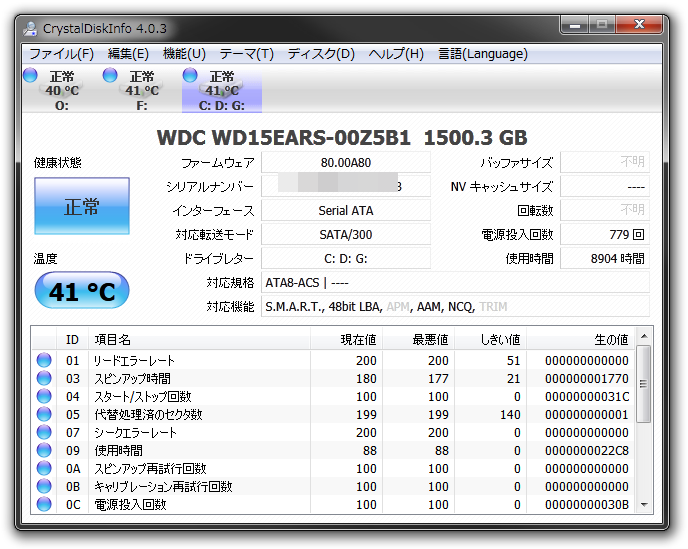688x549 pixels.
Task: Click the drive title WDC WD15EARS-00Z5B1
Action: (283, 138)
